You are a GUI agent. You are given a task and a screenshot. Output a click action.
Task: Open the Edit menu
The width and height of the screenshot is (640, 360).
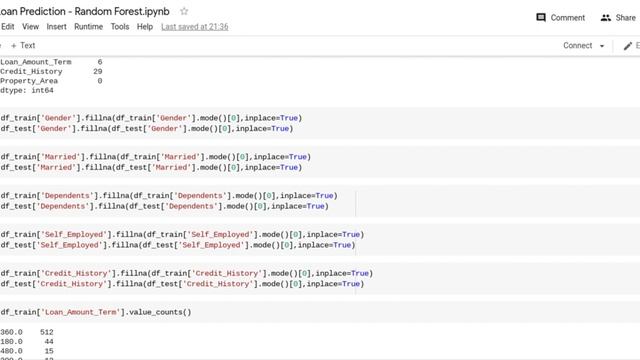(x=7, y=27)
